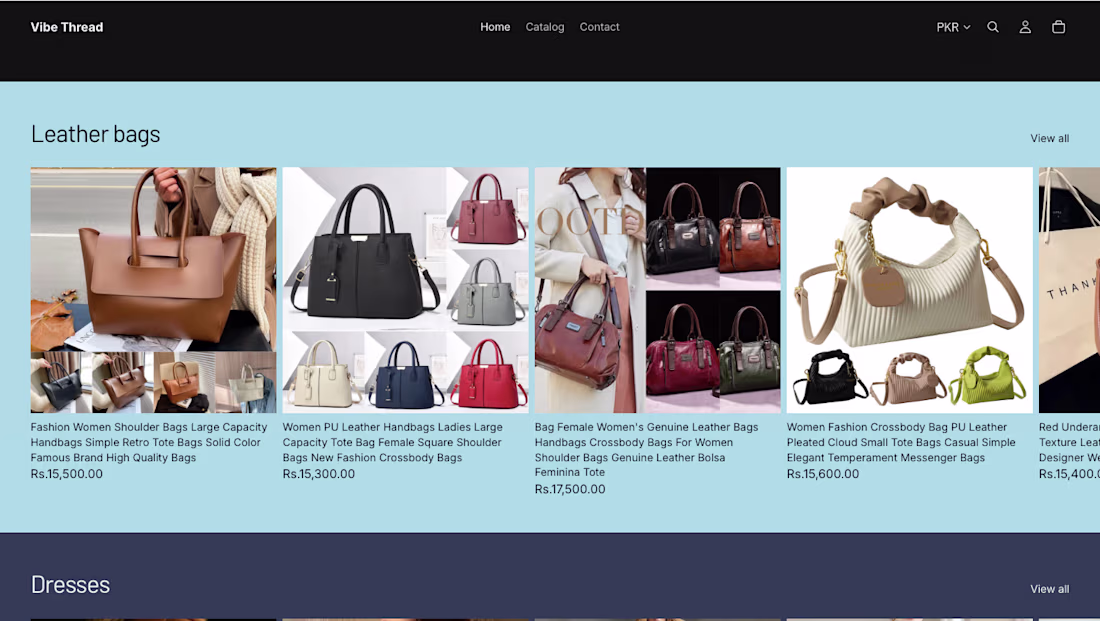Click the price Rs.15,300.00
Screen dimensions: 1100x621
tap(318, 474)
